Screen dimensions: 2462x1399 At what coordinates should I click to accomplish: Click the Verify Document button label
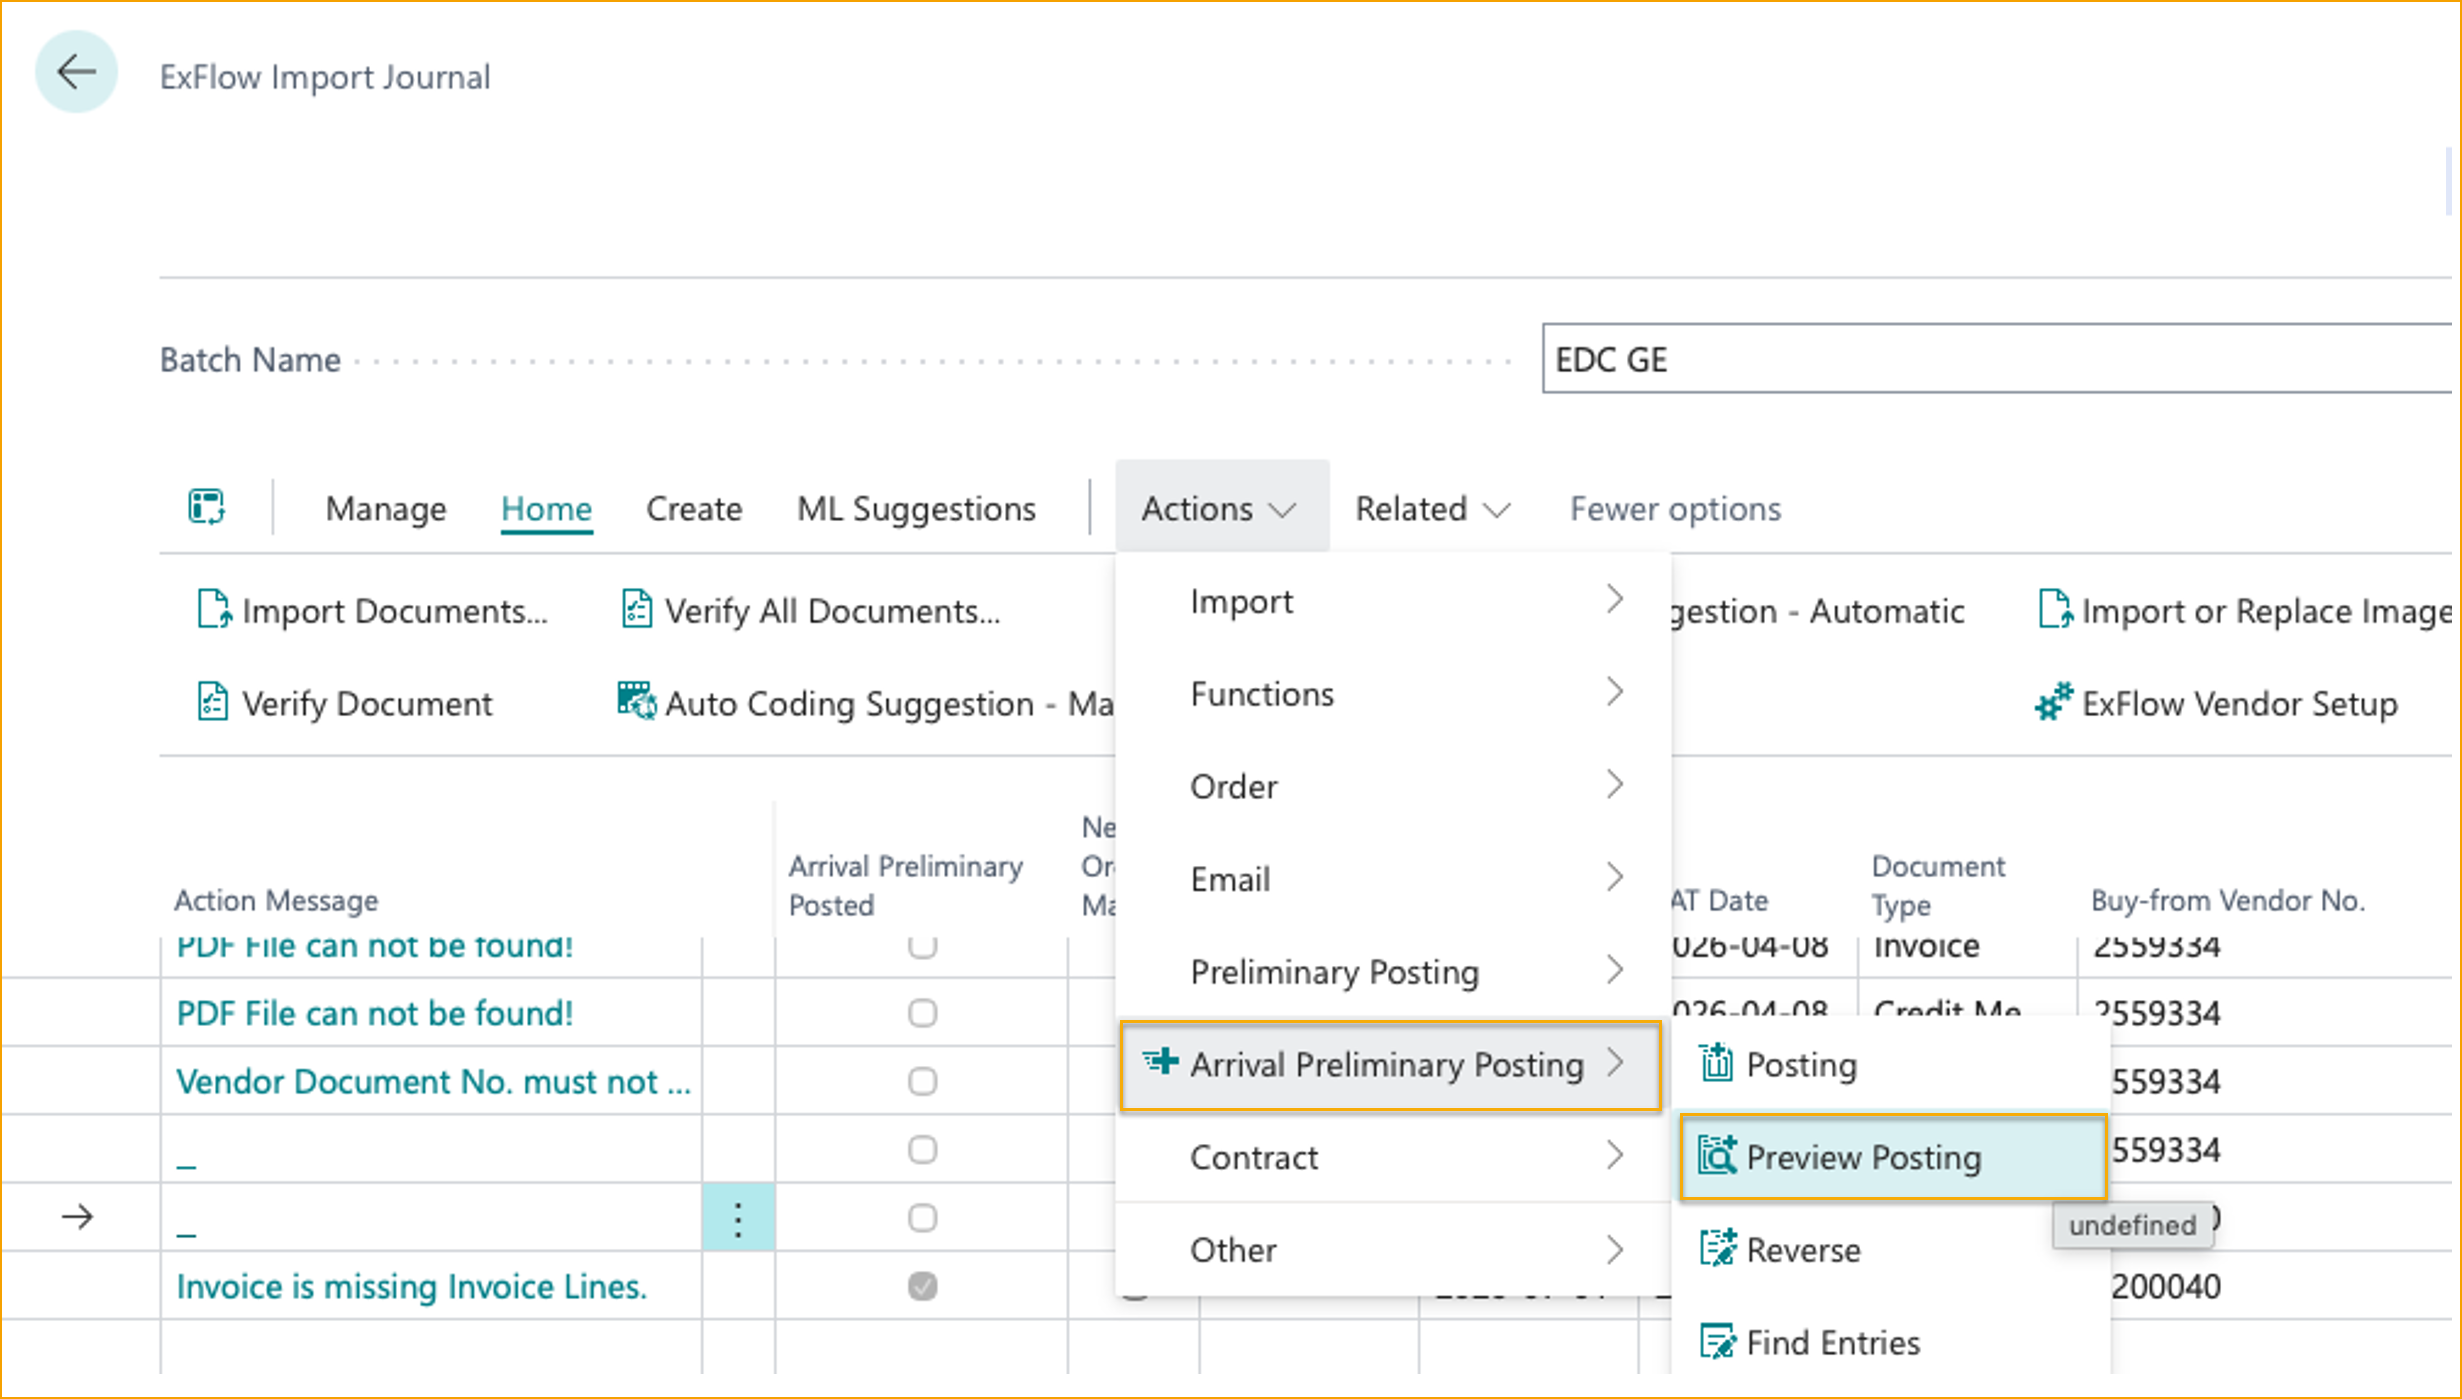coord(367,703)
